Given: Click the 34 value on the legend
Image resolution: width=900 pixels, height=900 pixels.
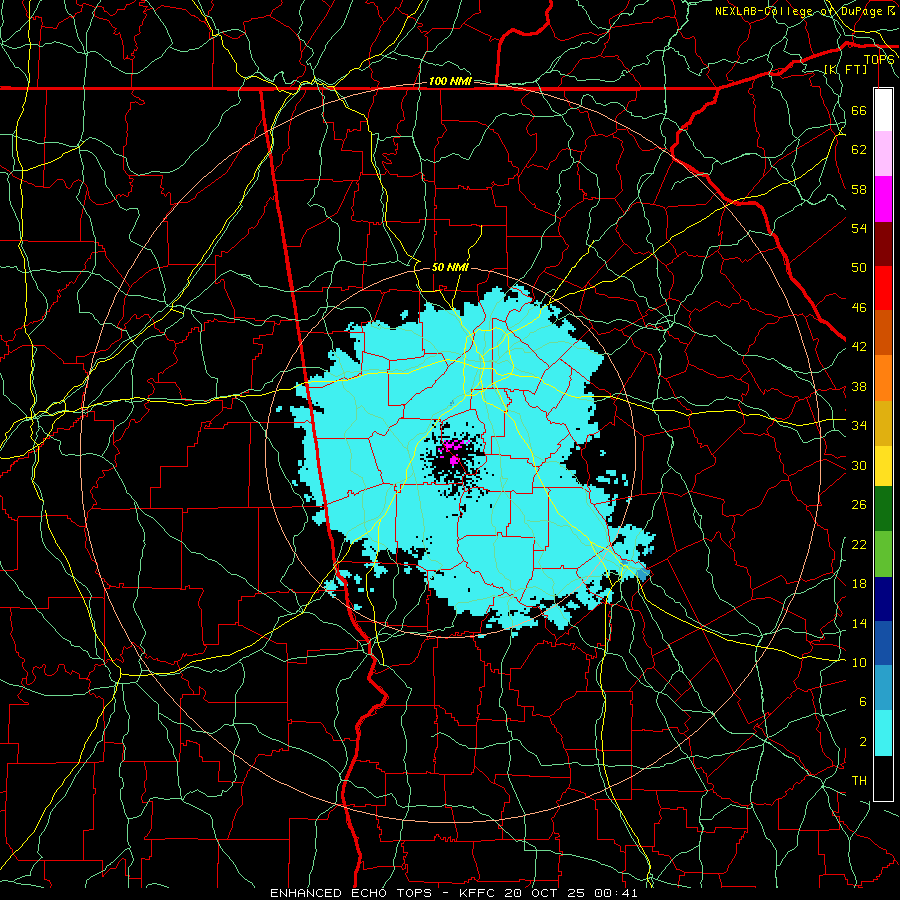Looking at the screenshot, I should click(x=859, y=426).
